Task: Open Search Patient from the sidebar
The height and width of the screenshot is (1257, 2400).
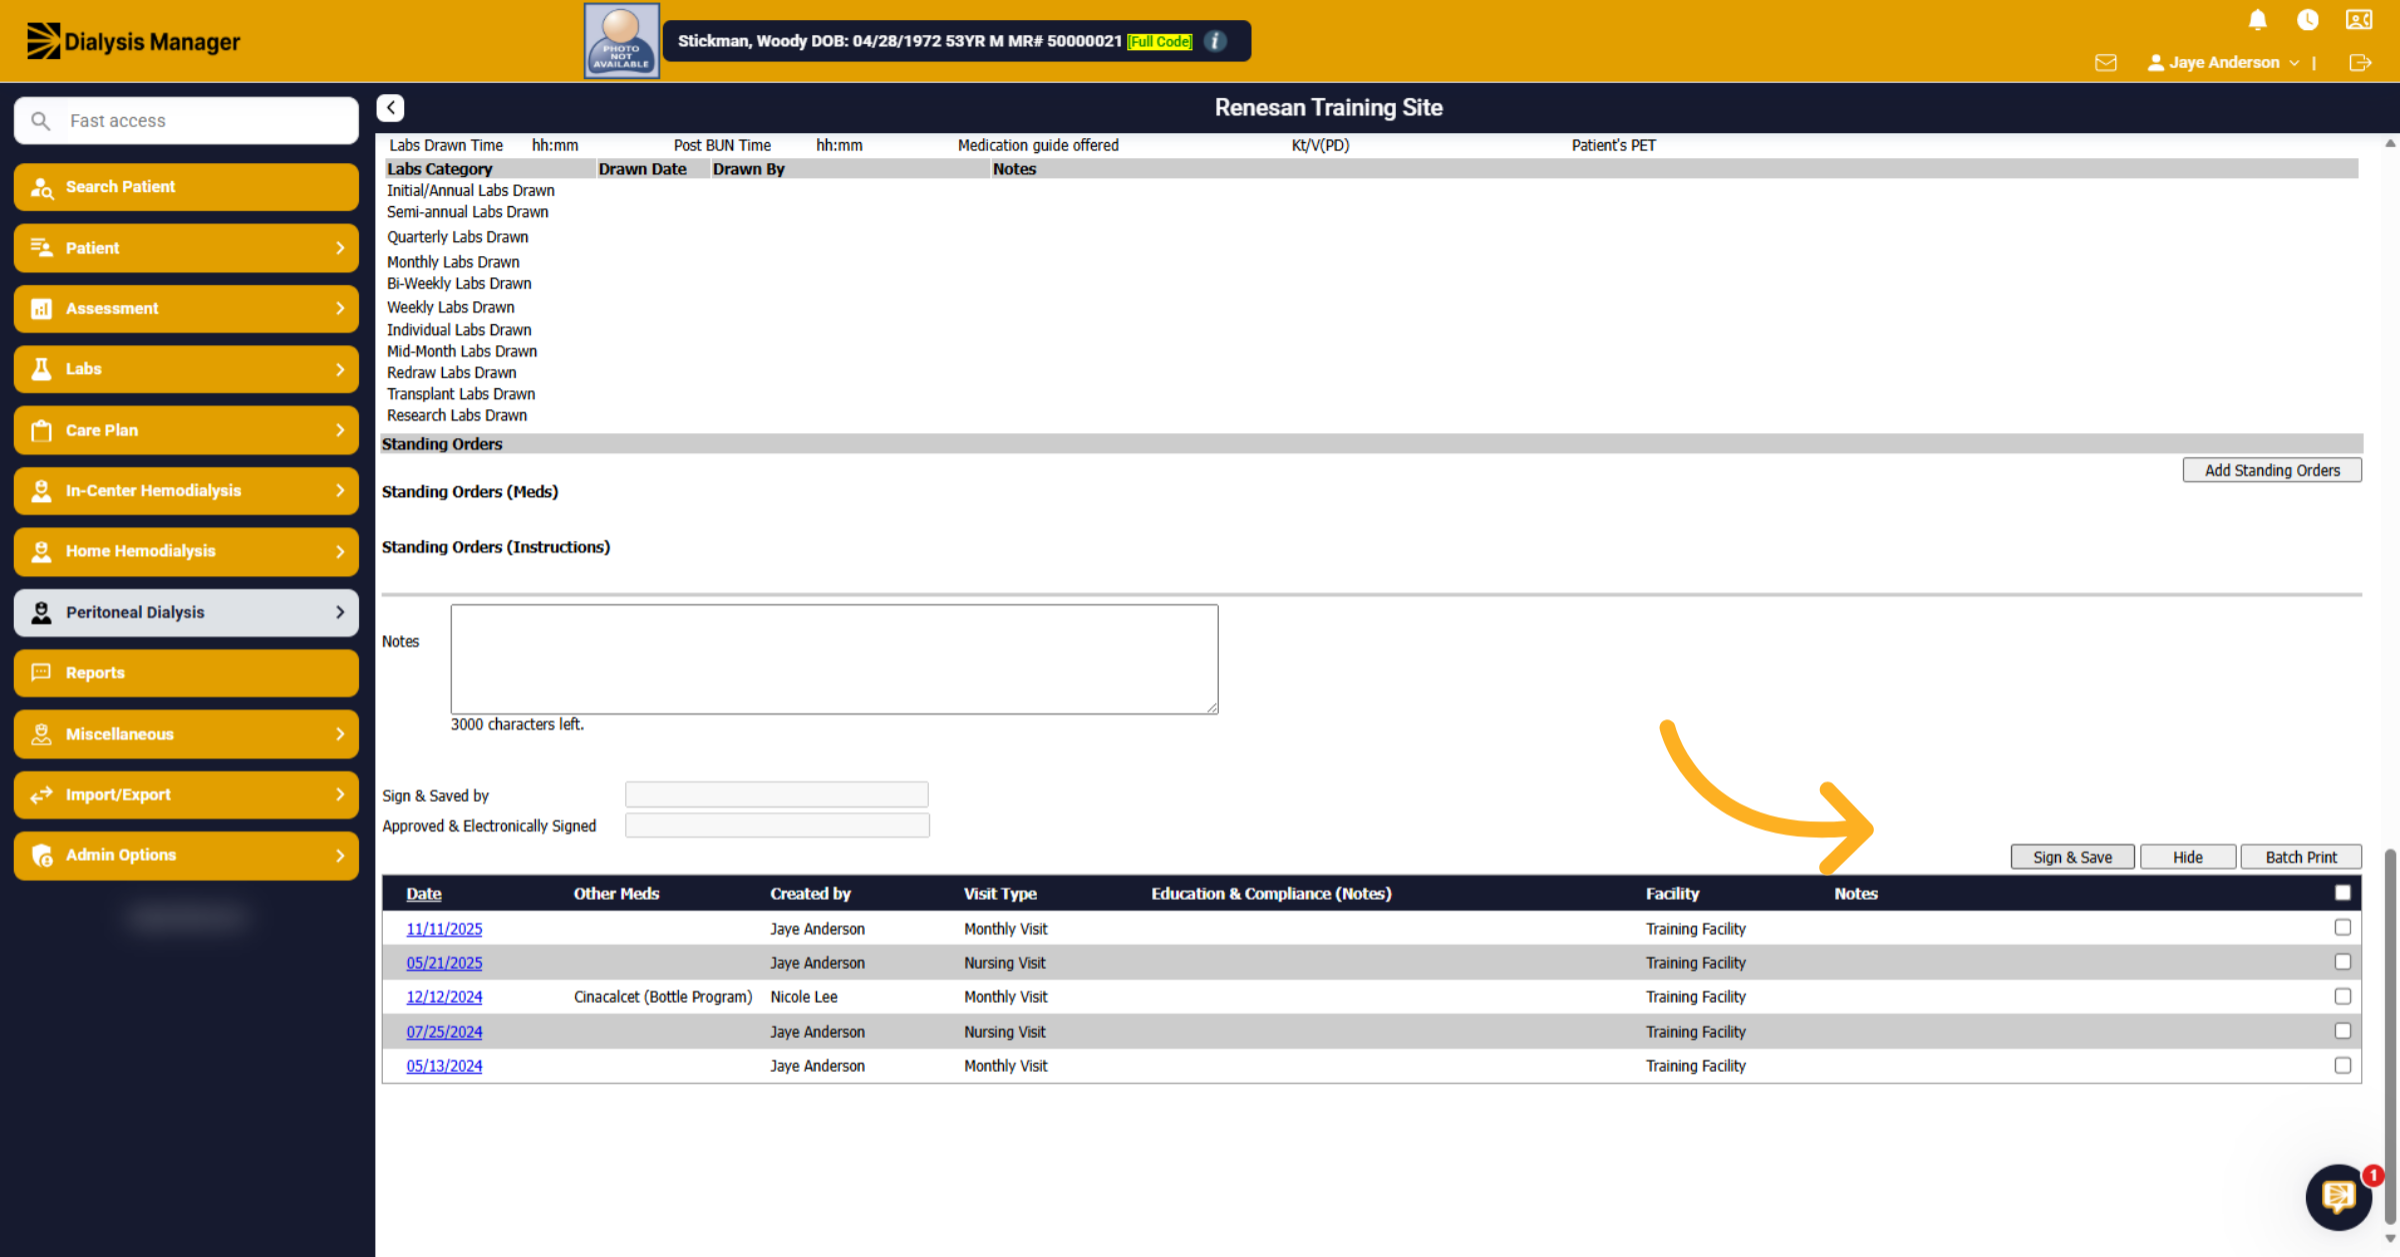Action: (x=186, y=187)
